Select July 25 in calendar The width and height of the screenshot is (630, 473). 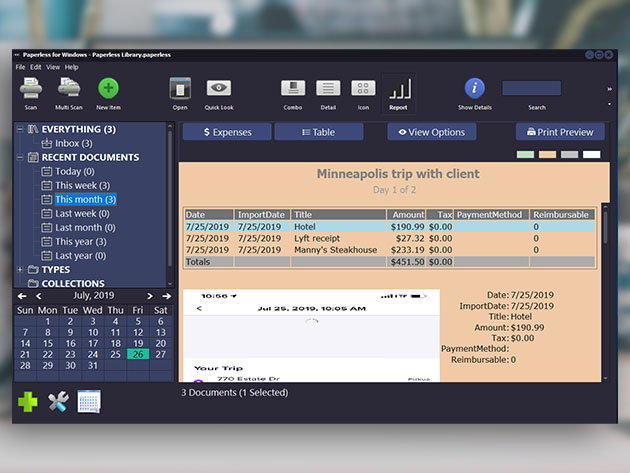(x=115, y=354)
